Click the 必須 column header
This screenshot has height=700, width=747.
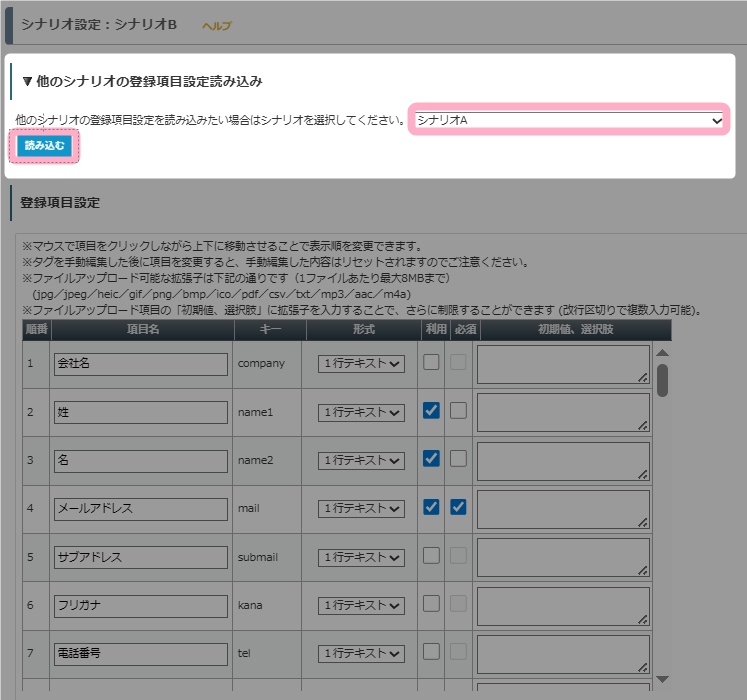tap(465, 330)
